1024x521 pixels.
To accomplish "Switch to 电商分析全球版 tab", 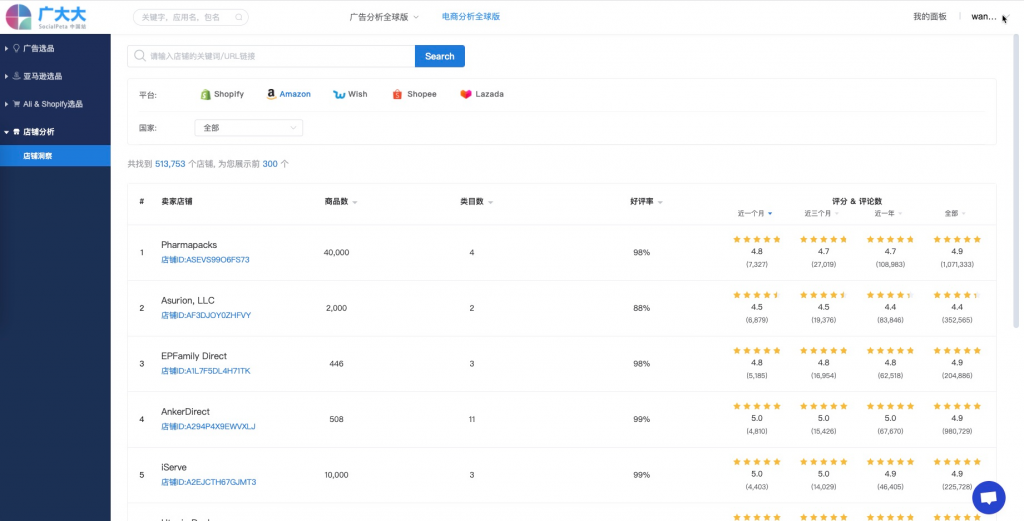I will 471,17.
